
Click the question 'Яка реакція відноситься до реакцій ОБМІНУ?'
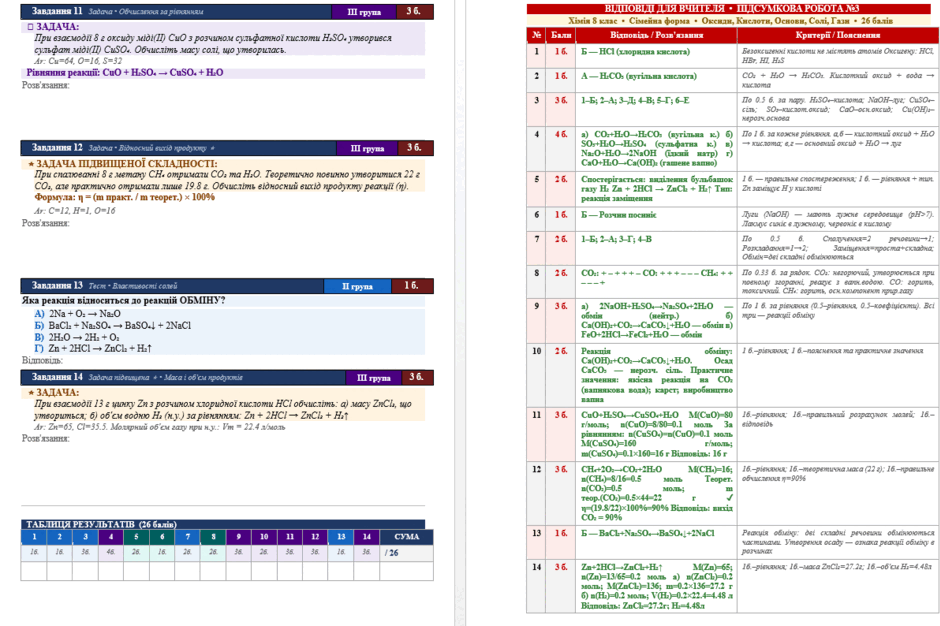point(123,300)
